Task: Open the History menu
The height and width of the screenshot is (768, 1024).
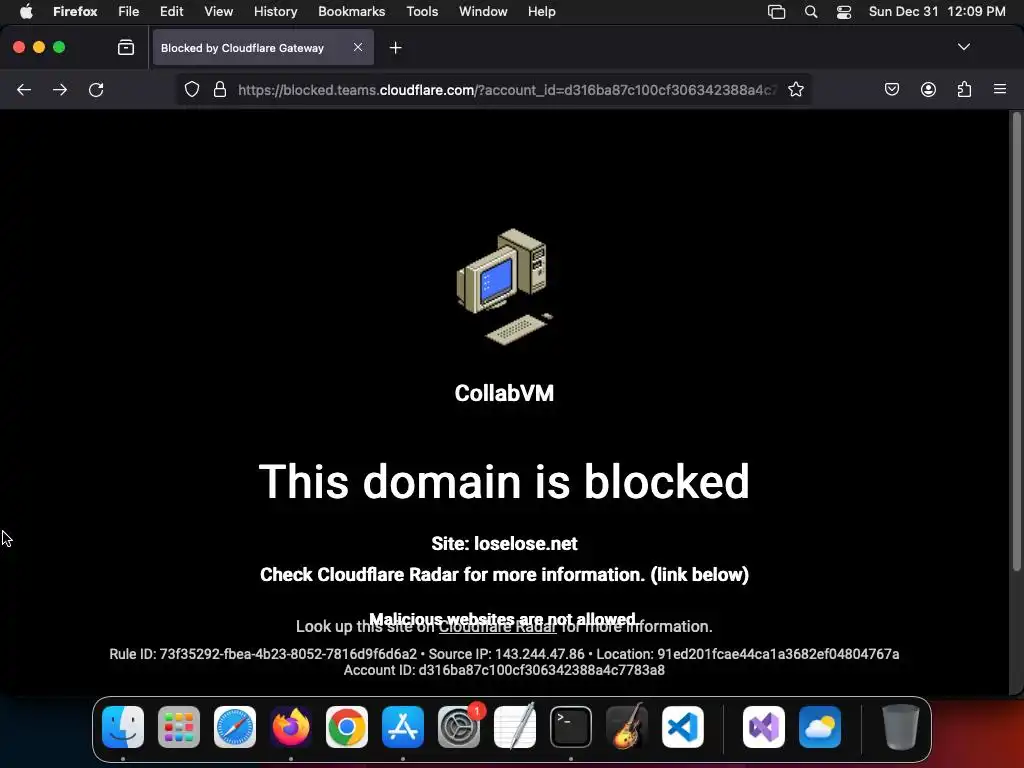Action: (275, 12)
